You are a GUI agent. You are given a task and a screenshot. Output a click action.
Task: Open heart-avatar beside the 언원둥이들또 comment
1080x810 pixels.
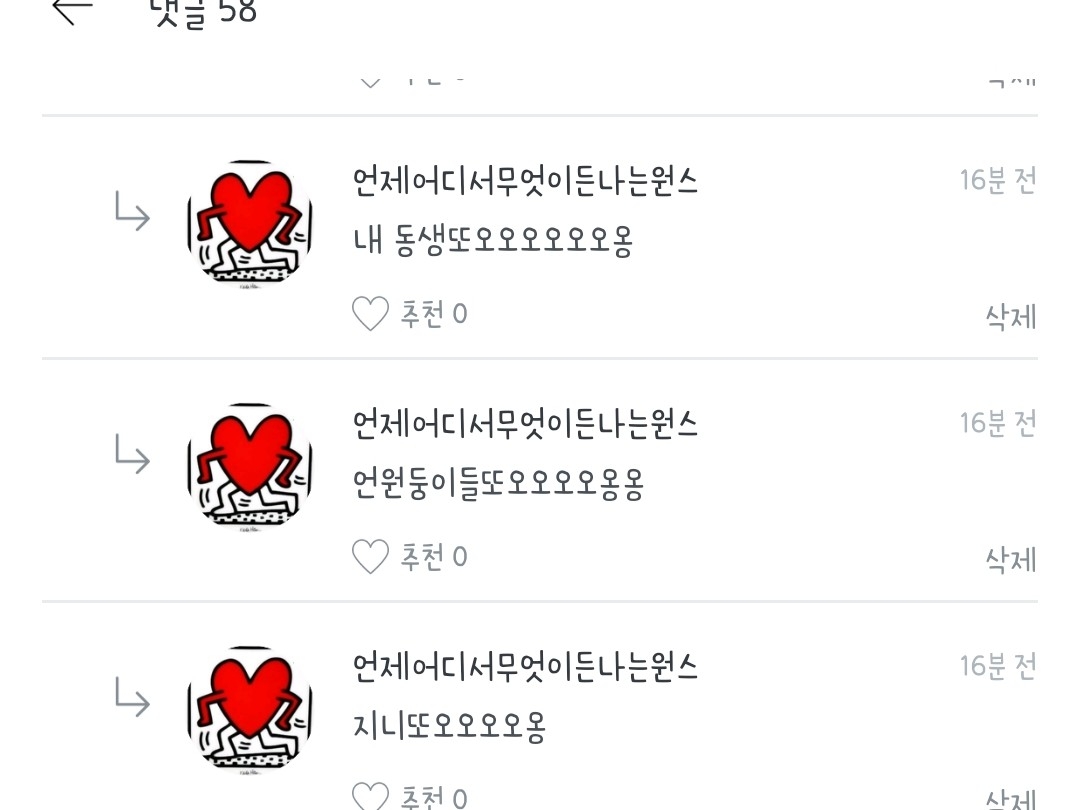coord(249,466)
